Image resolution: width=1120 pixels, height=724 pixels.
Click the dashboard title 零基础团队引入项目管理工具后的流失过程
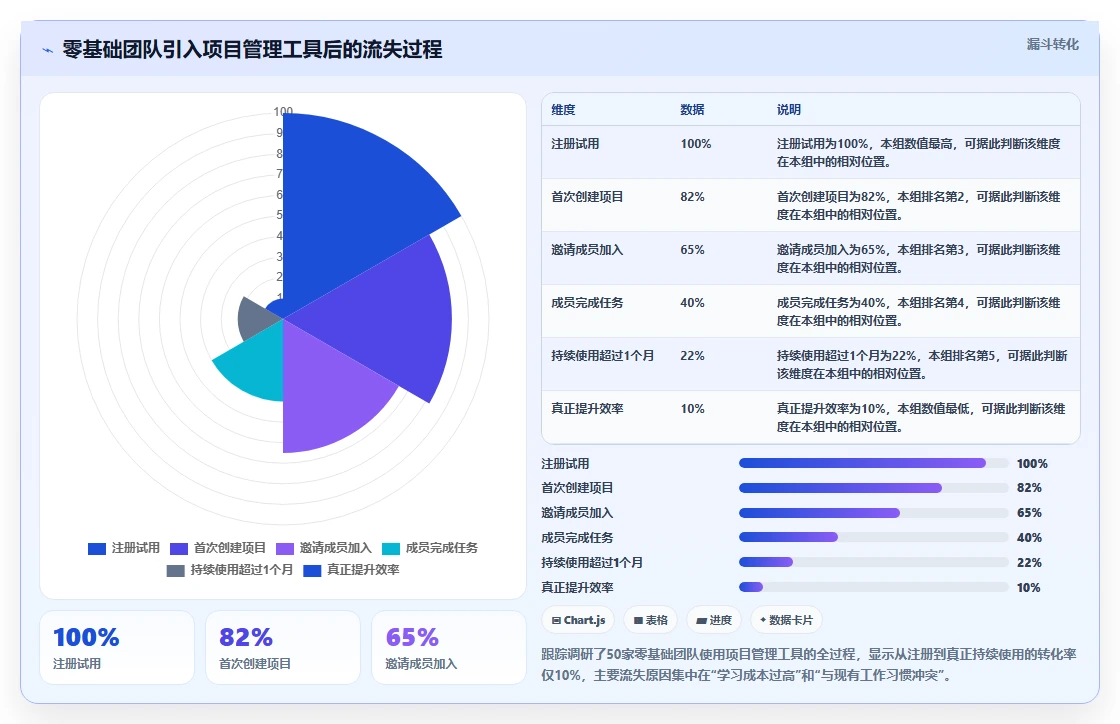point(252,49)
